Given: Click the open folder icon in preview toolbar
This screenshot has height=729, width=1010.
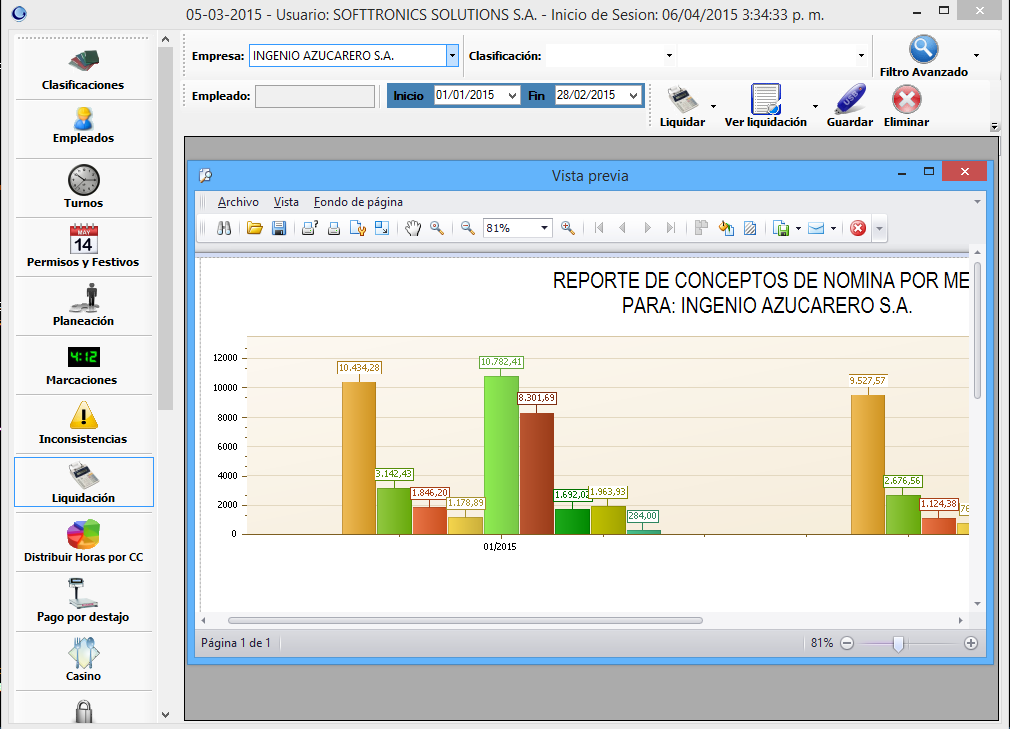Looking at the screenshot, I should 255,228.
